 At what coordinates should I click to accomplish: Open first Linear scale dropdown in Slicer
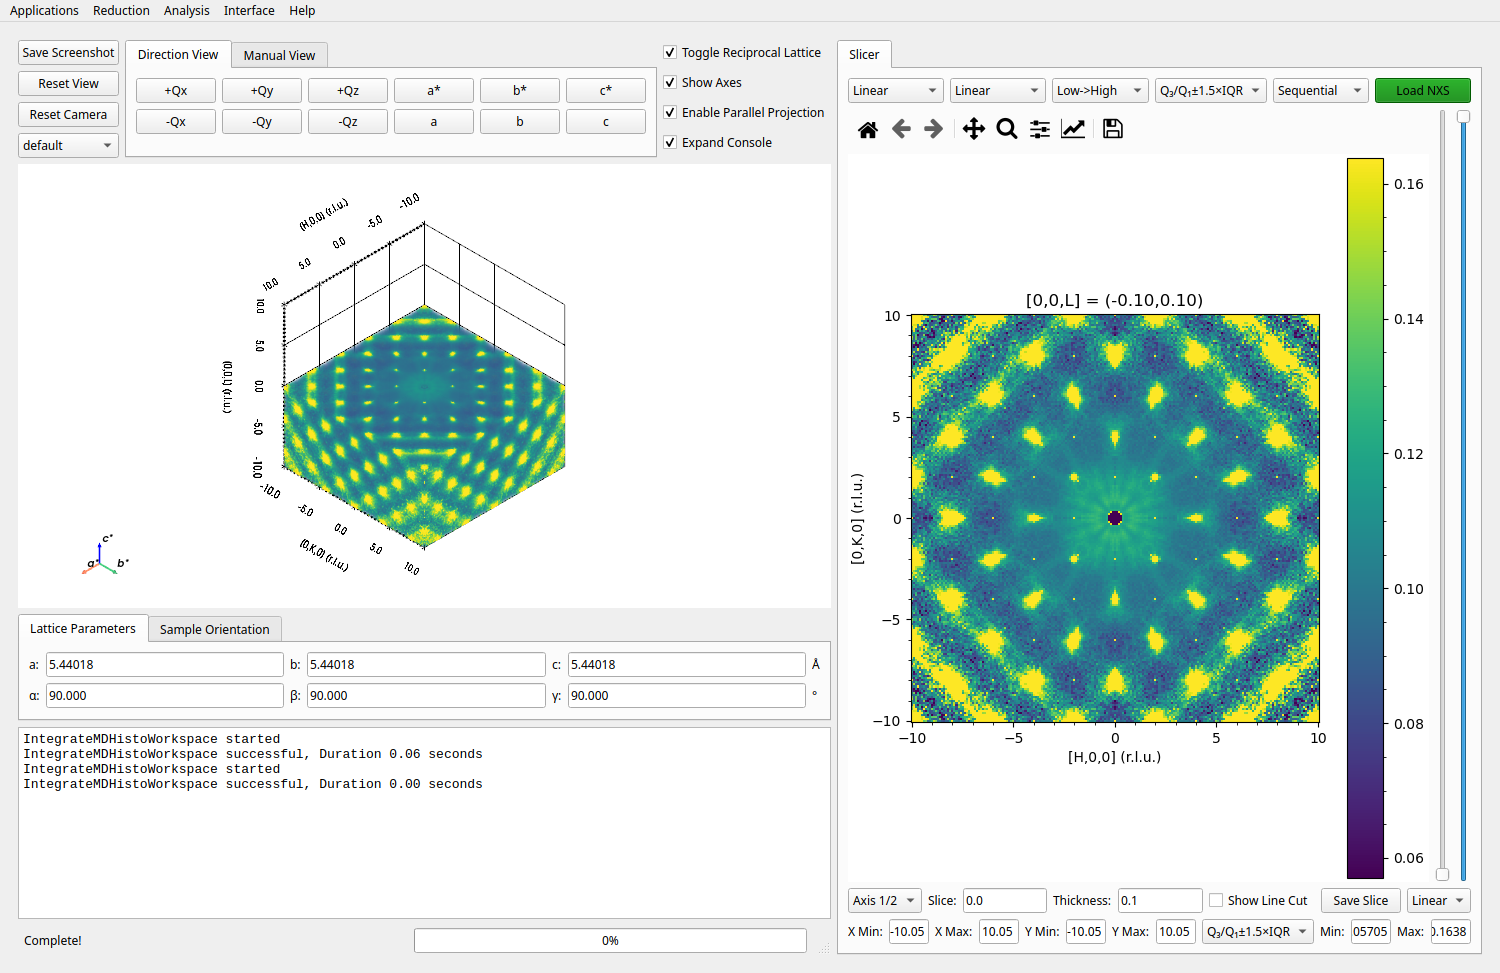895,90
